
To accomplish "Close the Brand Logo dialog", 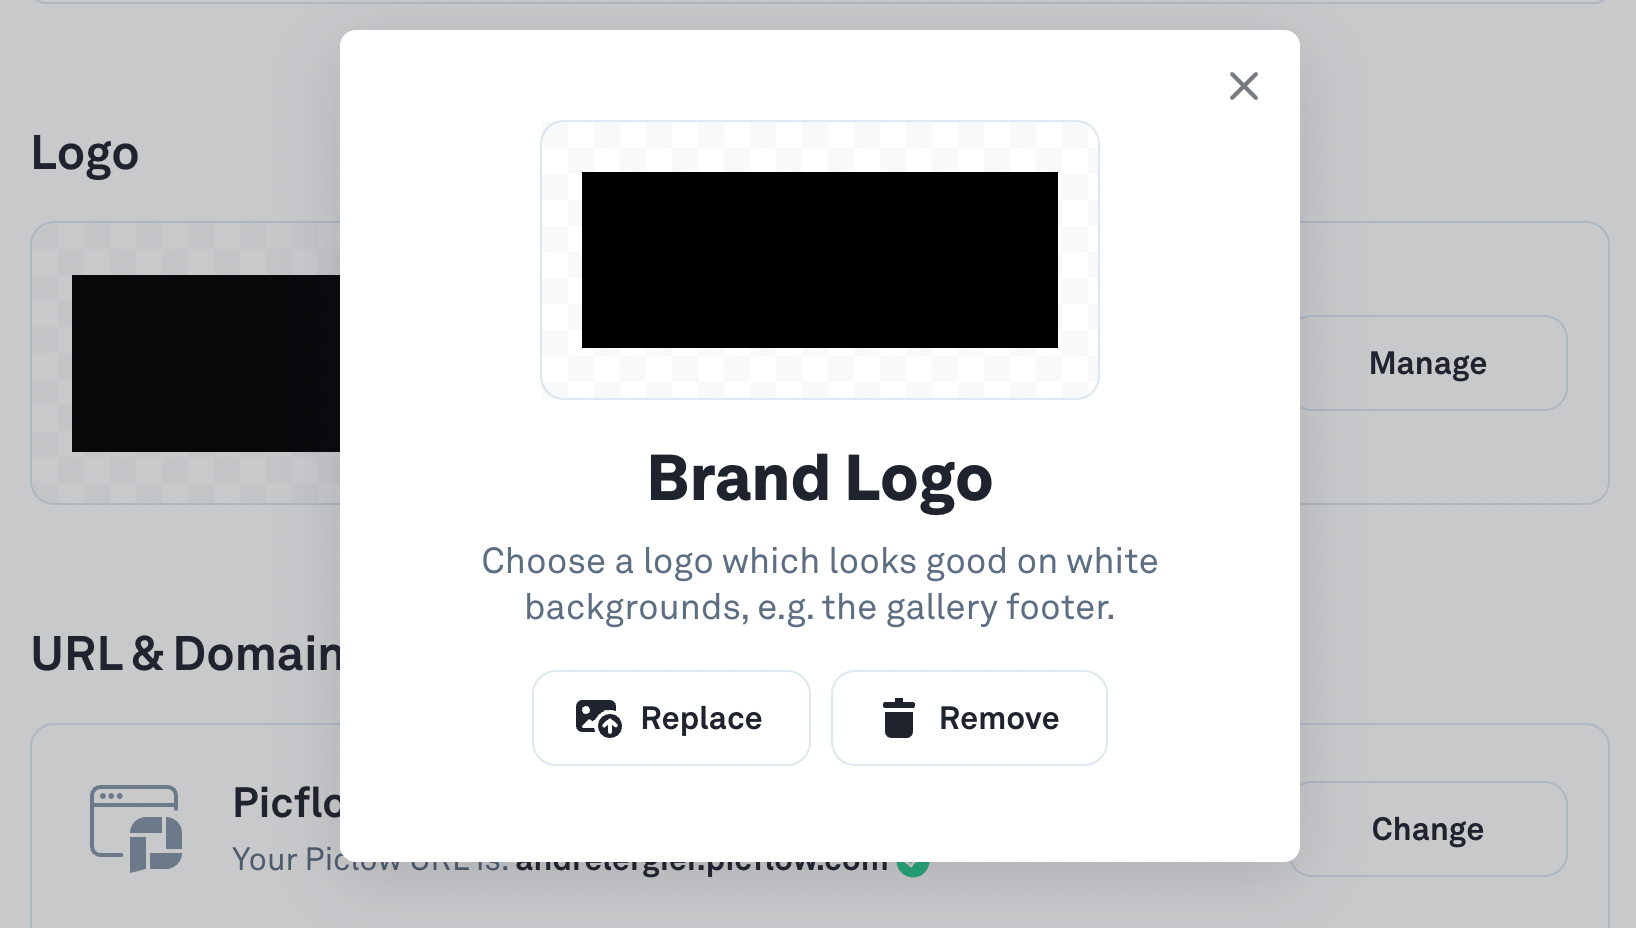I will [1243, 86].
